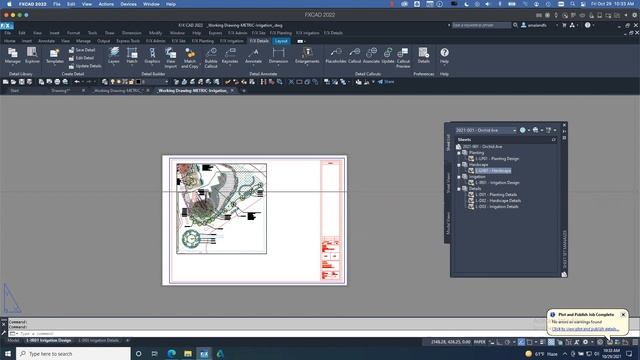Image resolution: width=640 pixels, height=360 pixels.
Task: Open the sheet set selector dropdown
Action: (485, 130)
